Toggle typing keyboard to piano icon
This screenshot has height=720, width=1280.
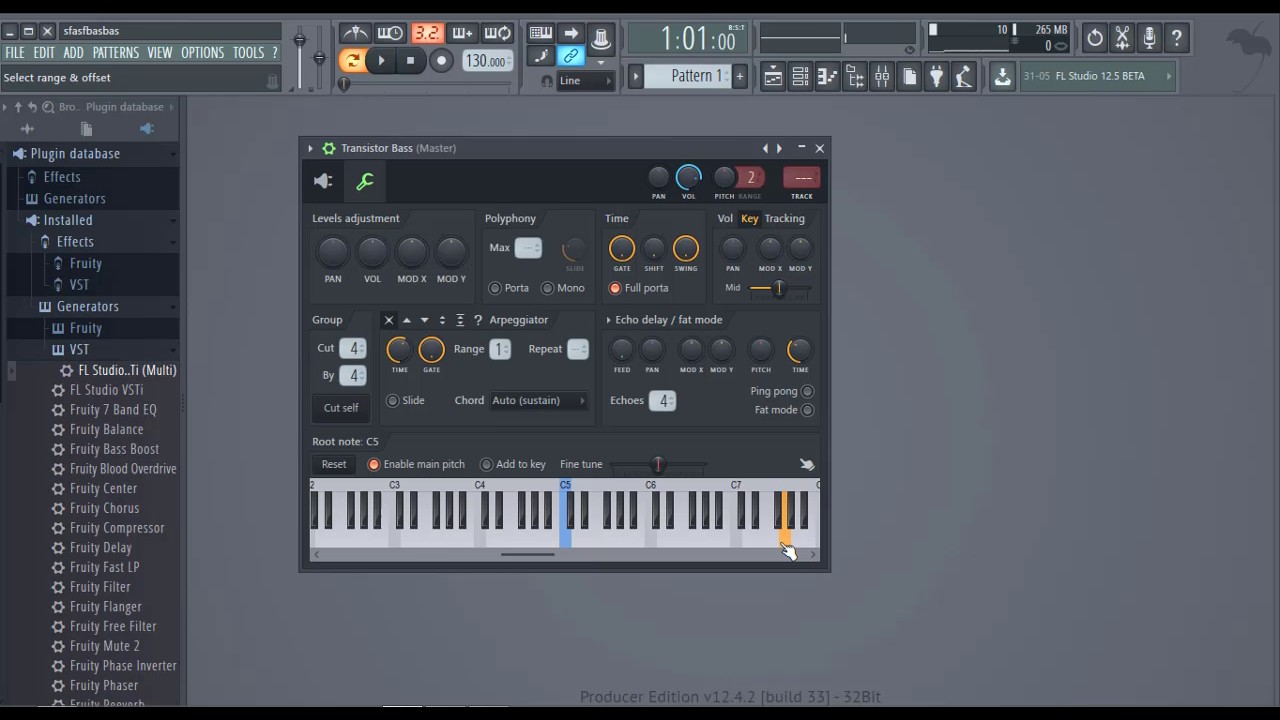click(x=541, y=33)
